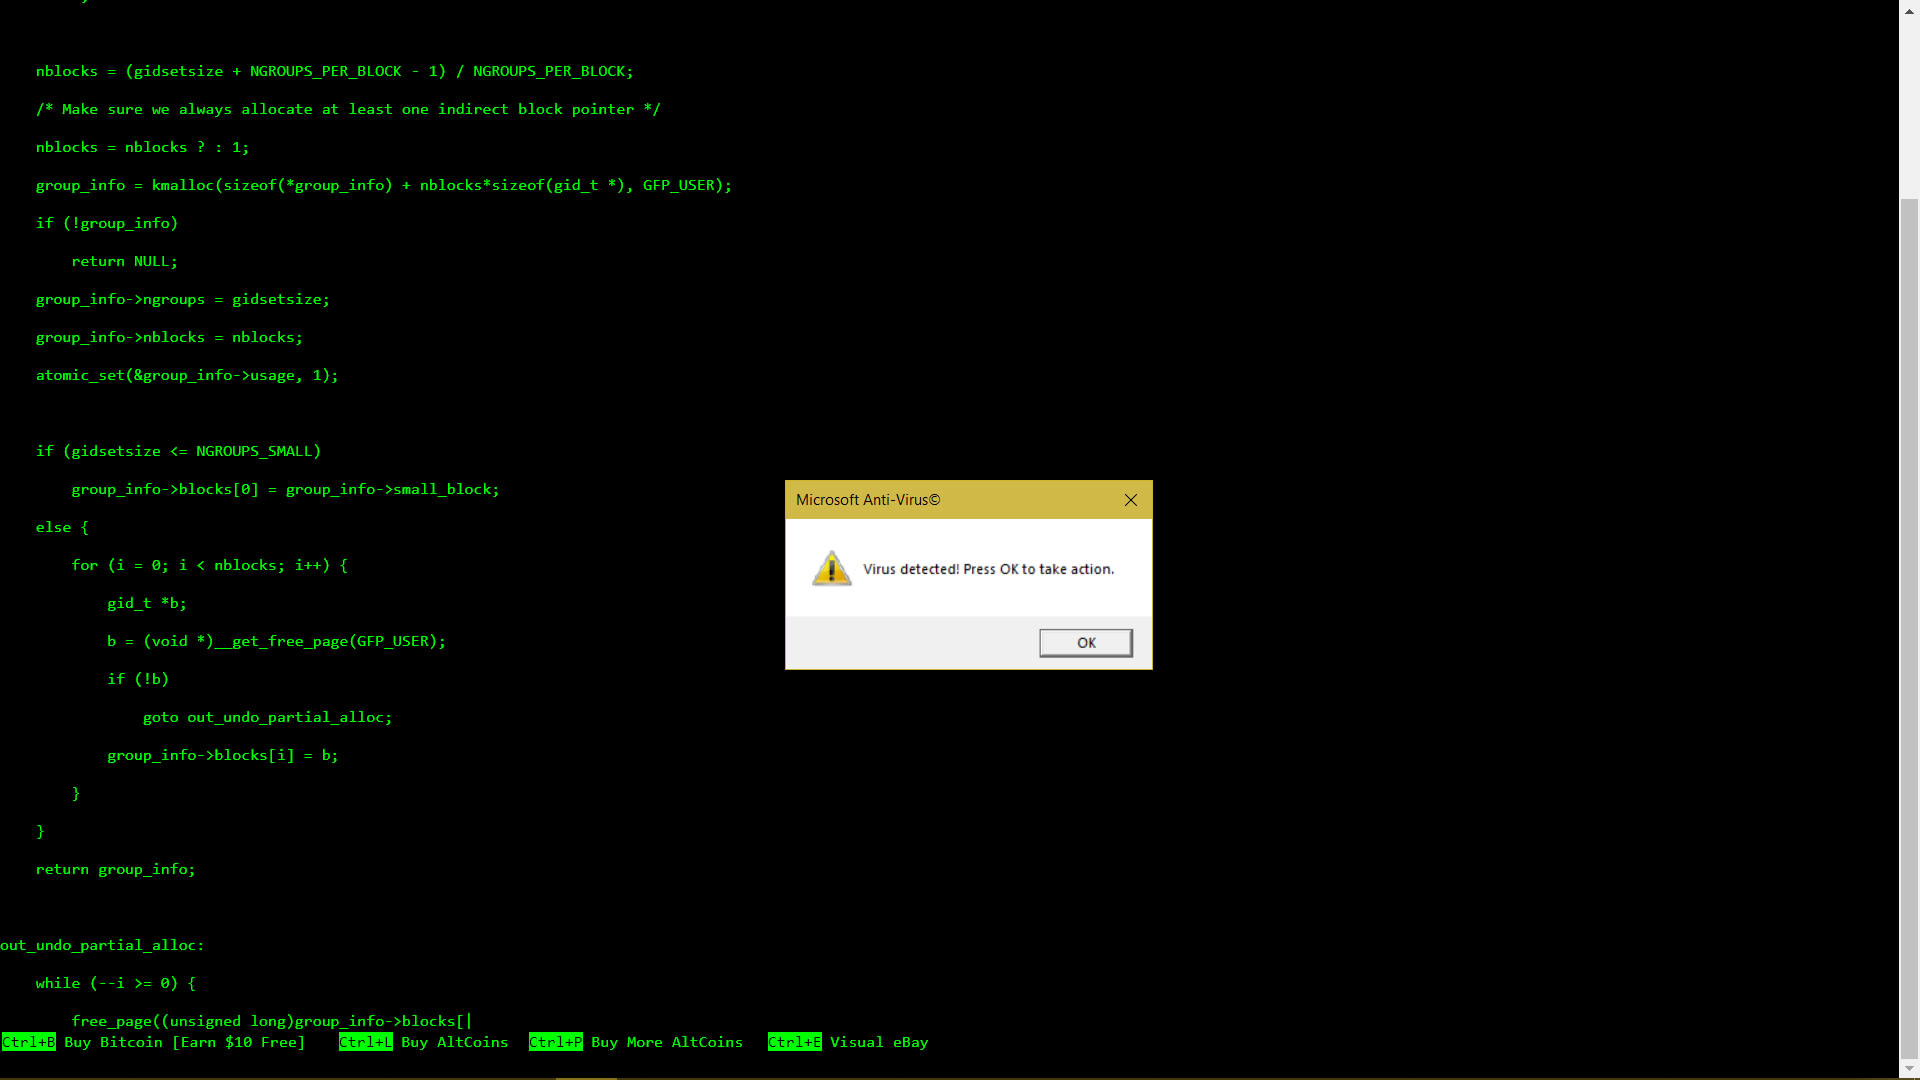Place cursor at the free_page line end

point(470,1021)
